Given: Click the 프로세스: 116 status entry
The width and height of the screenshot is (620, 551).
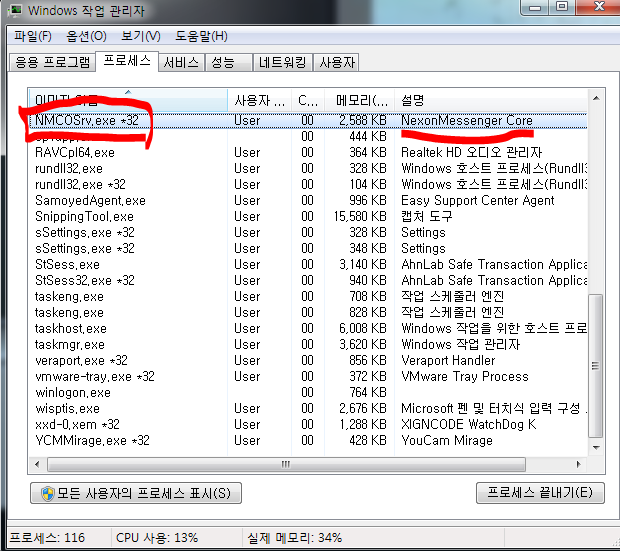Looking at the screenshot, I should pyautogui.click(x=47, y=538).
